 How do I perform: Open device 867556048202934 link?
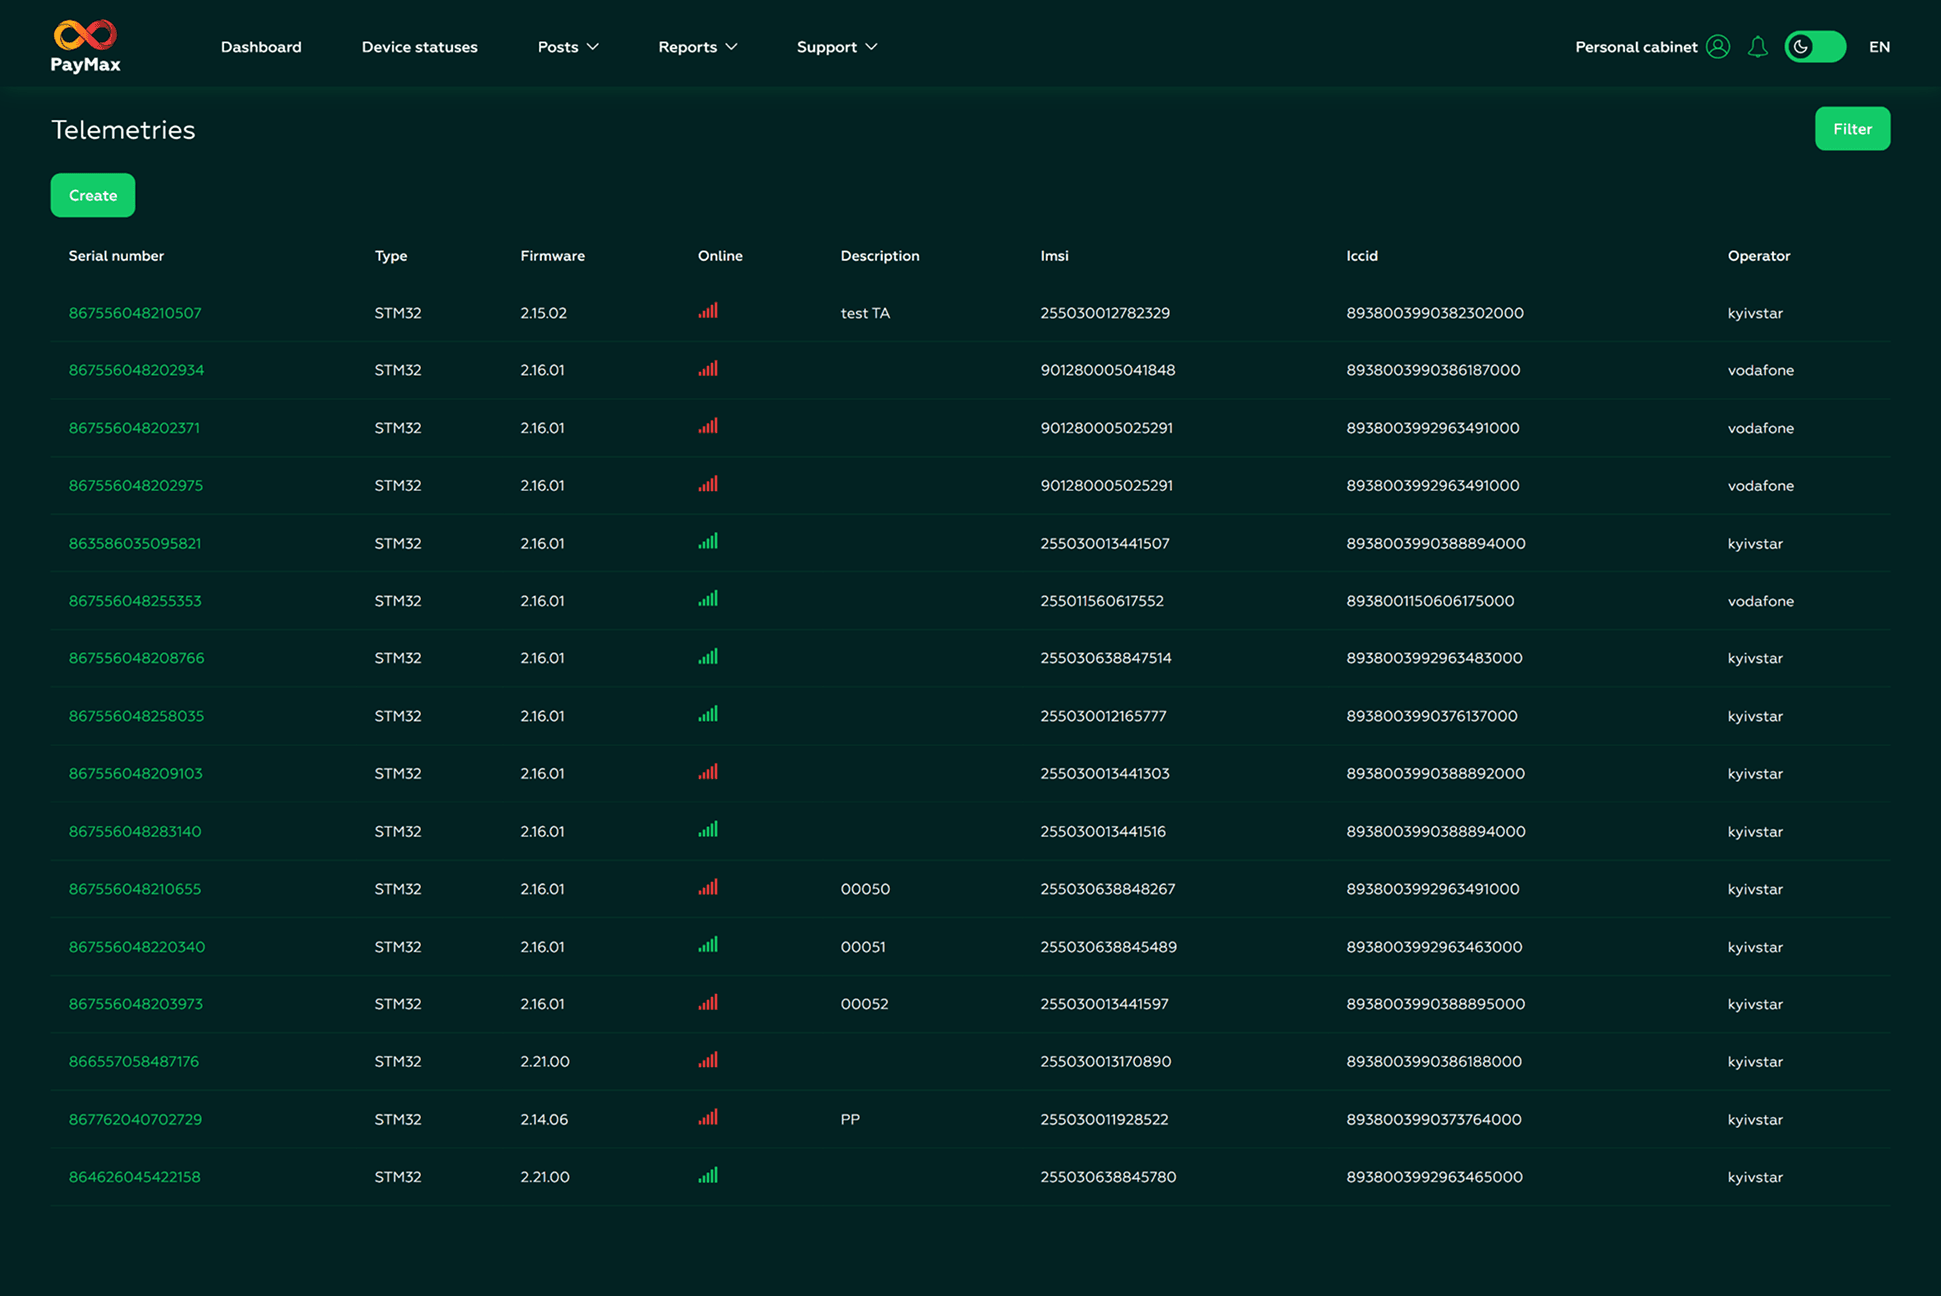pyautogui.click(x=136, y=370)
